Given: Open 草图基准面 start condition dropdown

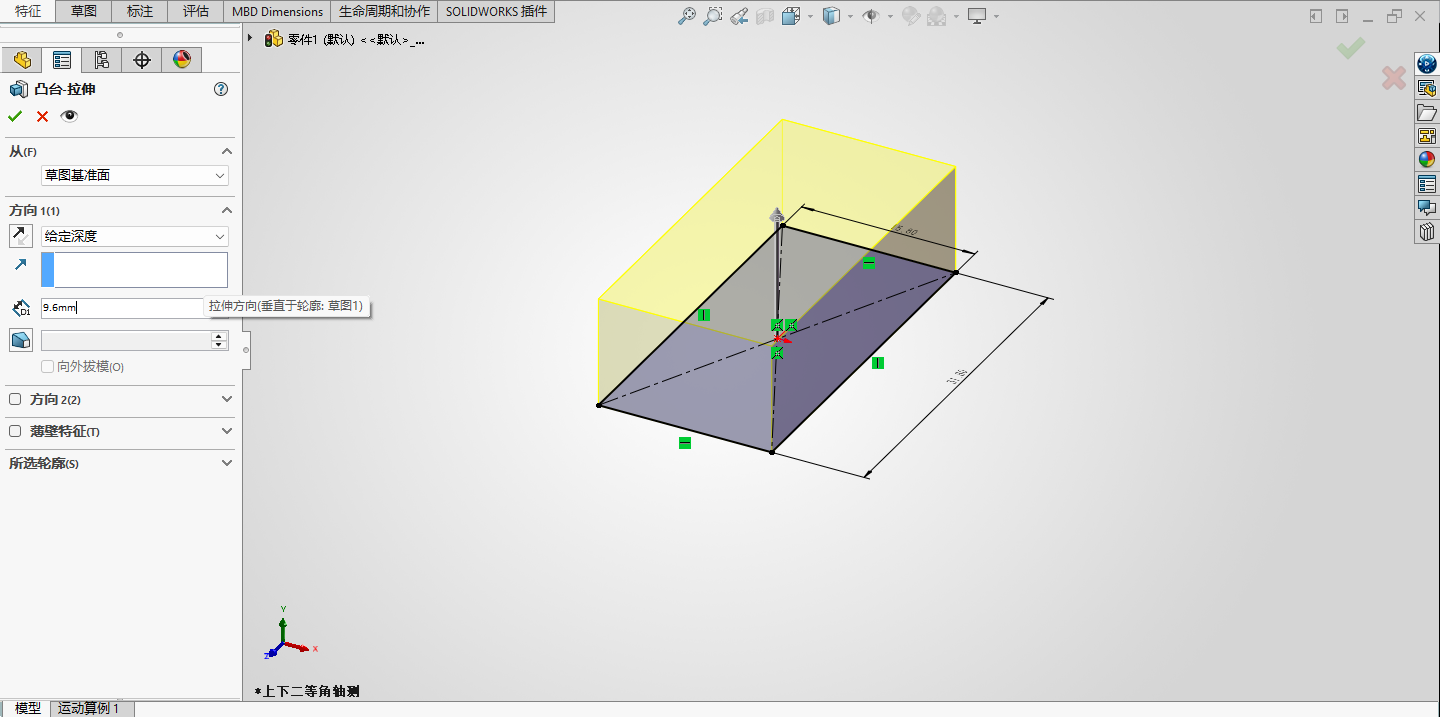Looking at the screenshot, I should tap(135, 175).
